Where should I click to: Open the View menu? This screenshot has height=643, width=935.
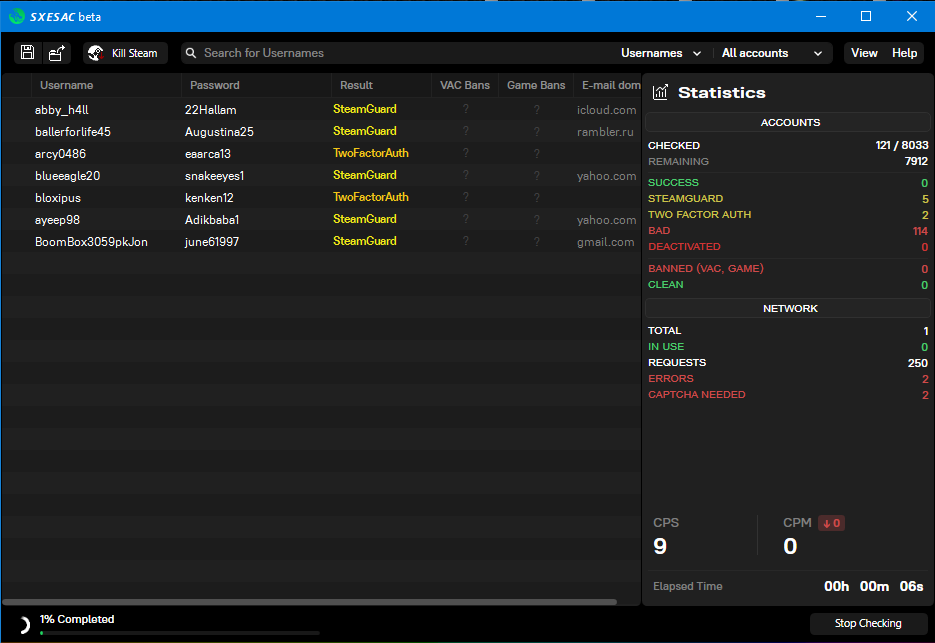tap(864, 53)
